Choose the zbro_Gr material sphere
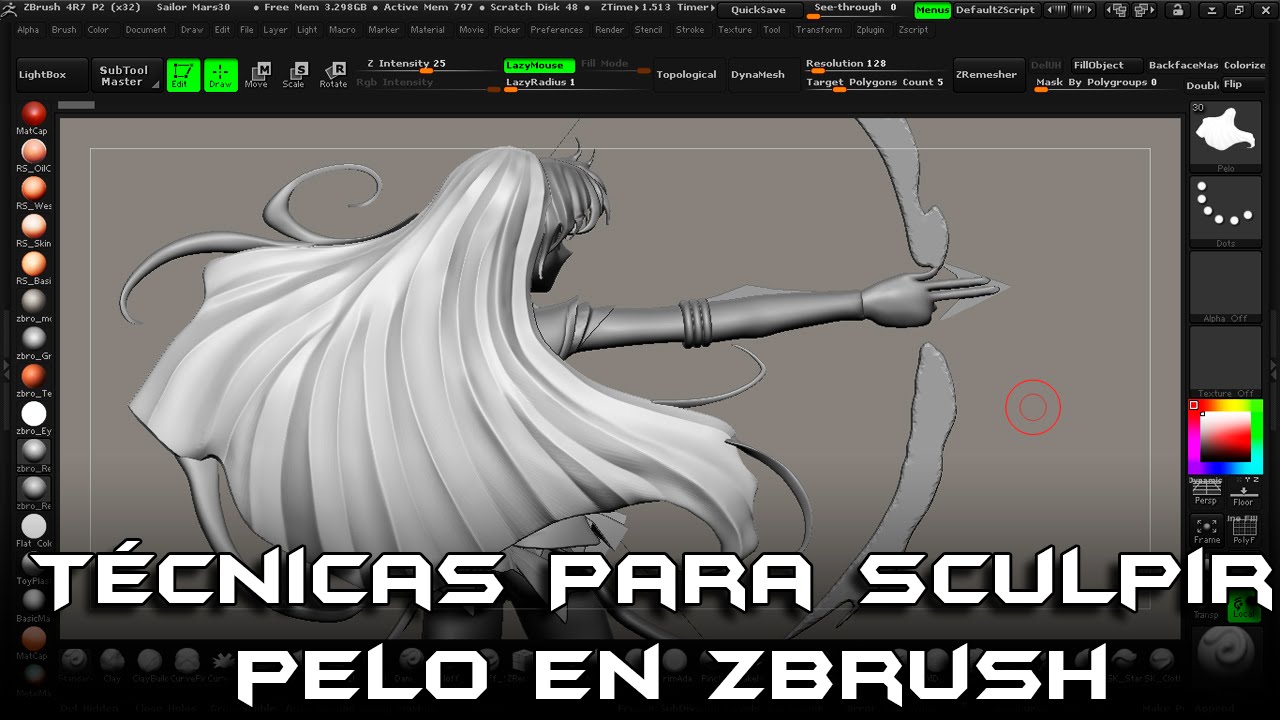 point(34,338)
